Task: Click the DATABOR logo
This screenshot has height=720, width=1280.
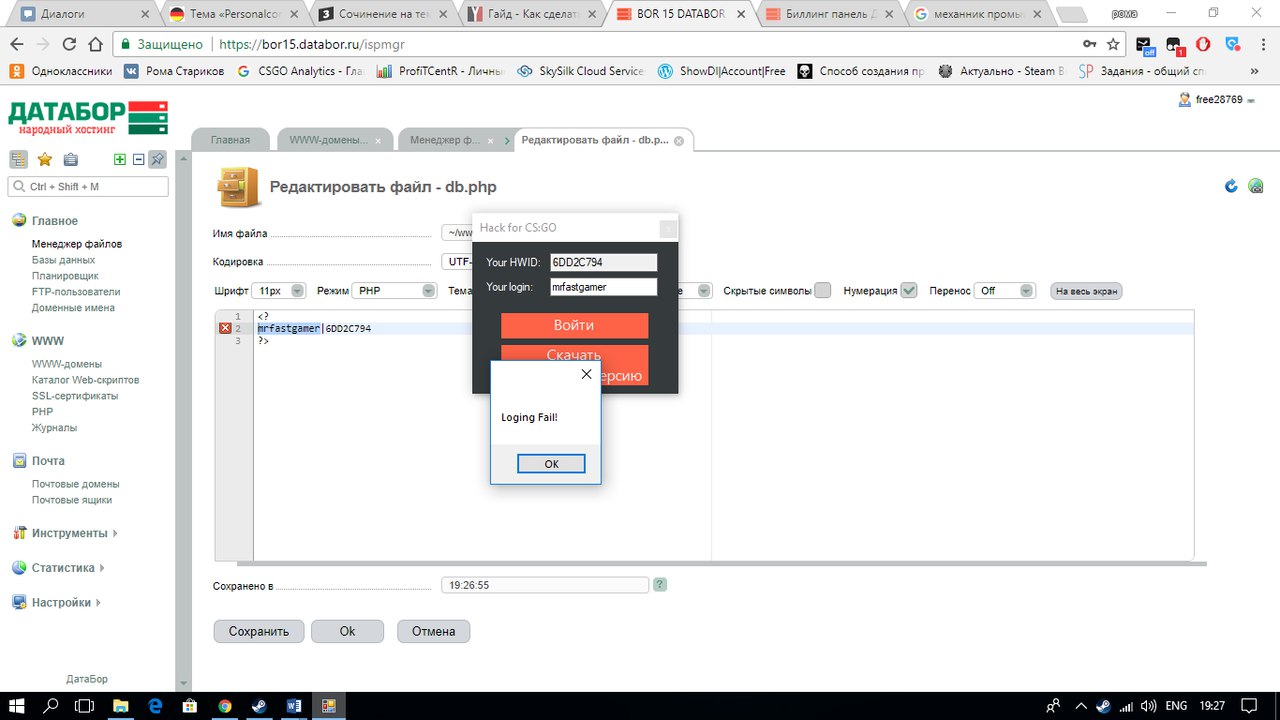Action: [x=88, y=117]
